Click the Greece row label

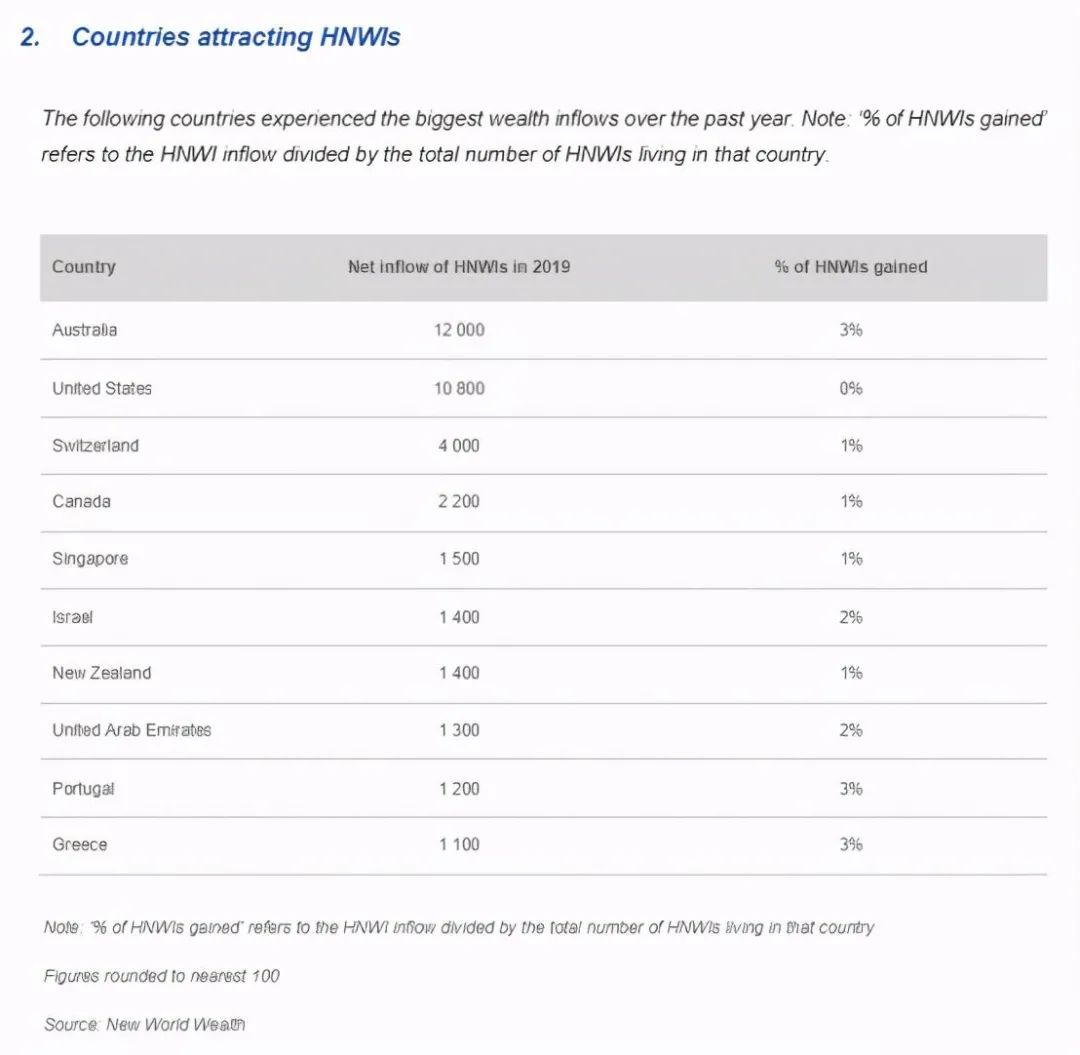(x=80, y=845)
